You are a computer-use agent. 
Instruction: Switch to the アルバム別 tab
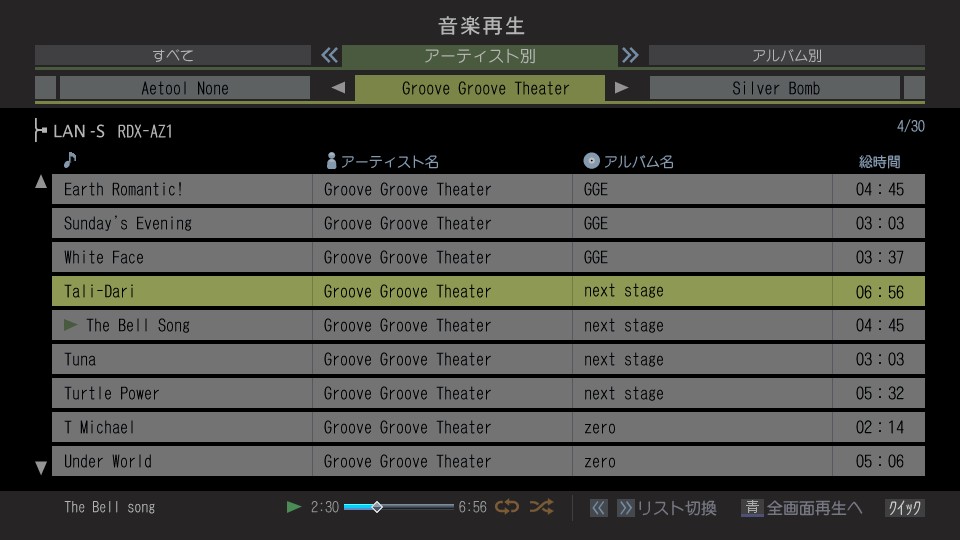pyautogui.click(x=786, y=56)
